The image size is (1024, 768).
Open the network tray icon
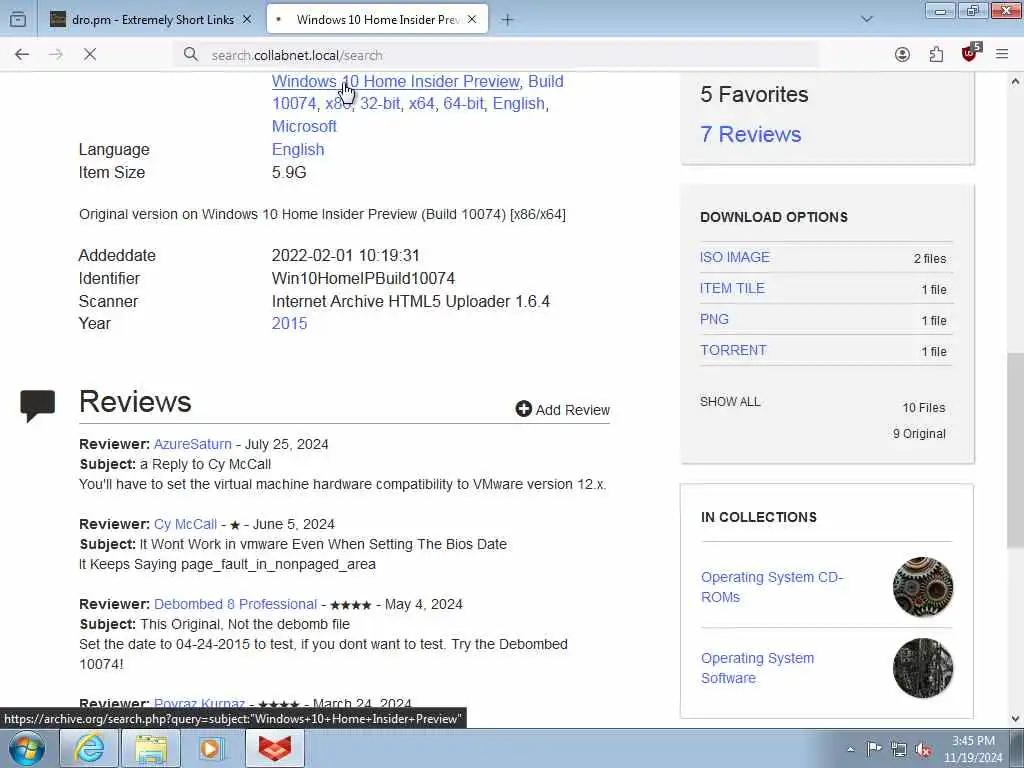tap(899, 749)
